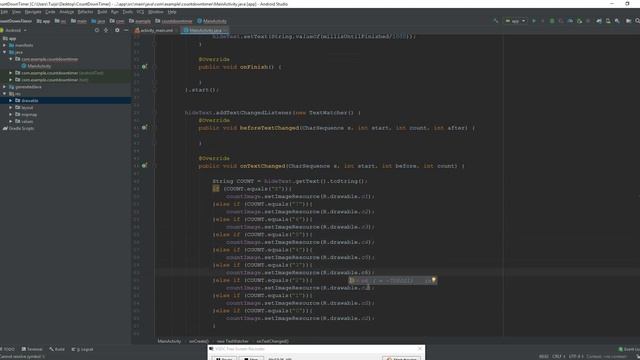Click the Attach Debugger to Process icon

tap(579, 21)
